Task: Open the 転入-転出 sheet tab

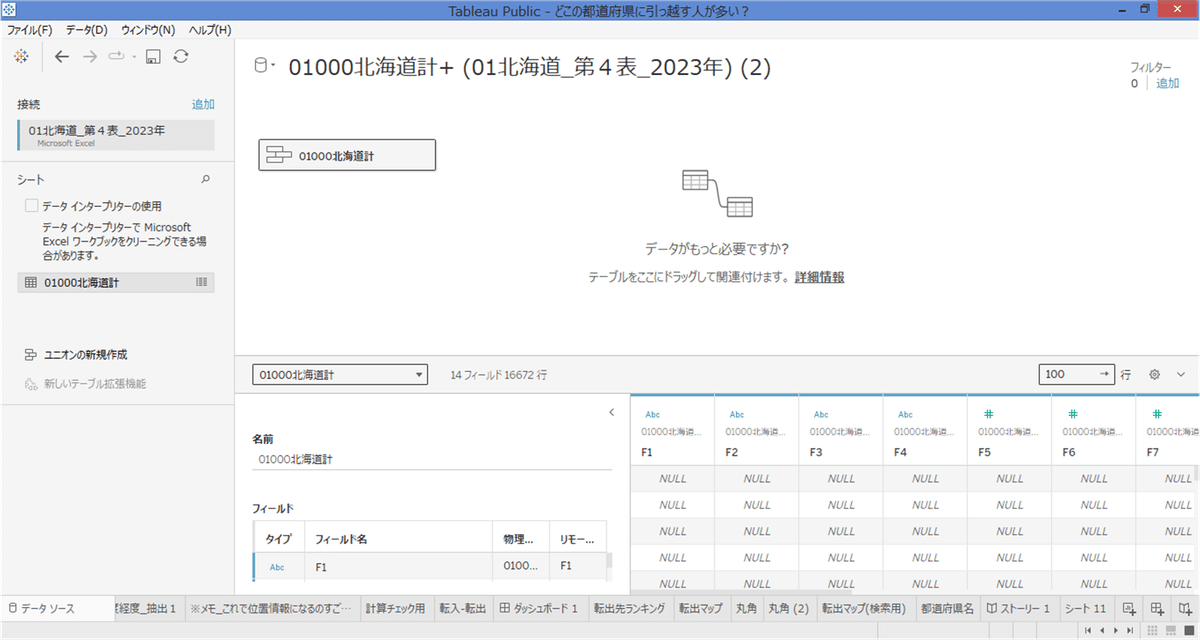Action: 462,608
